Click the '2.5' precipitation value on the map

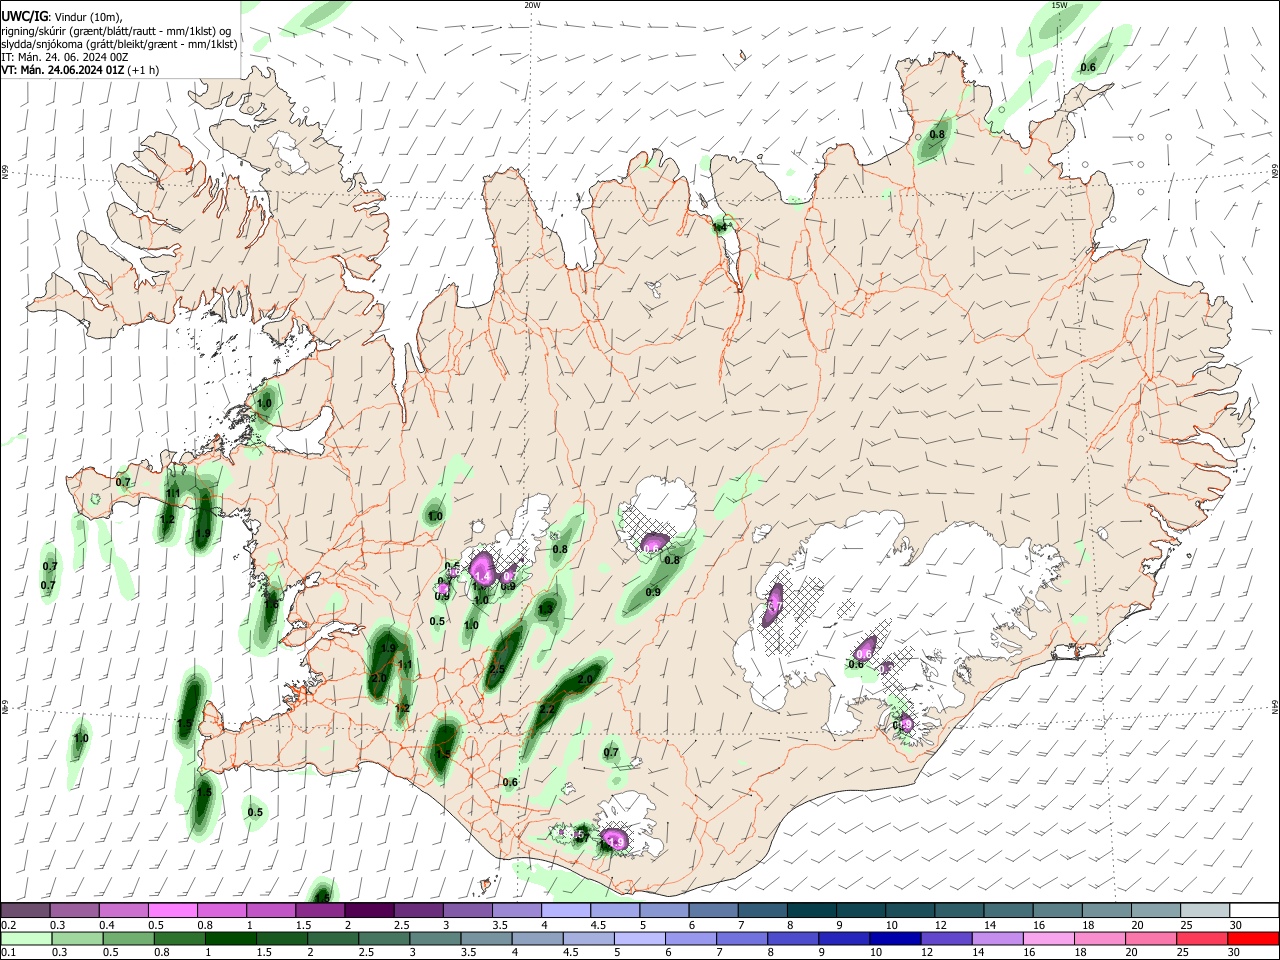(497, 669)
